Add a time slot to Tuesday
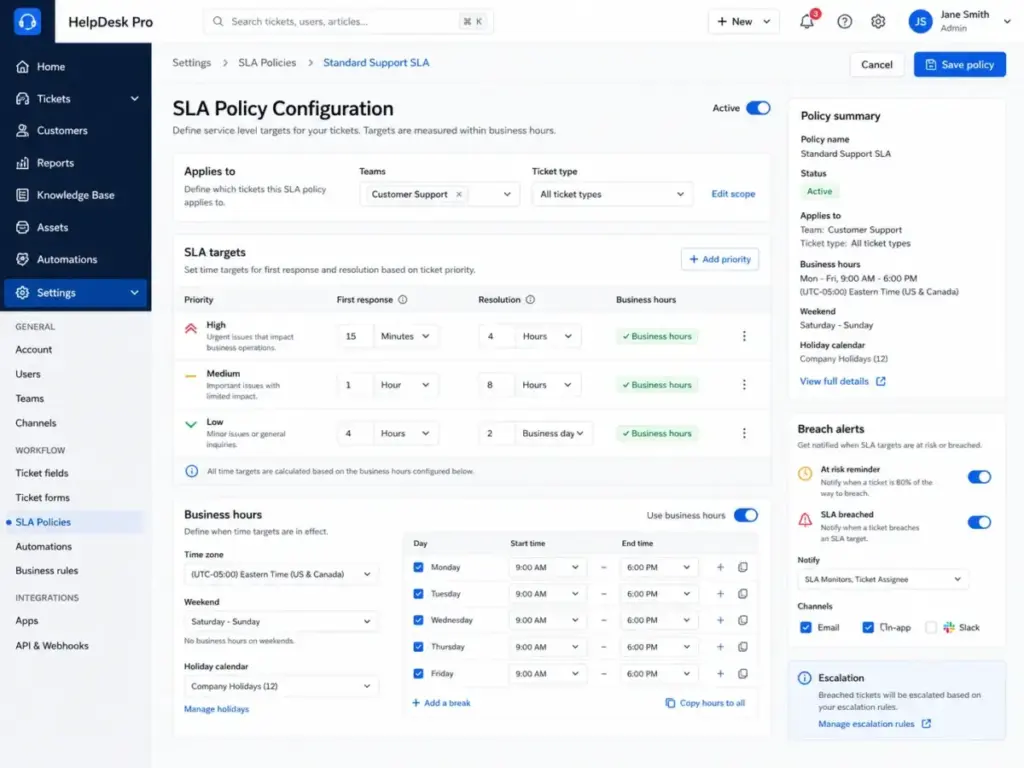 [720, 594]
